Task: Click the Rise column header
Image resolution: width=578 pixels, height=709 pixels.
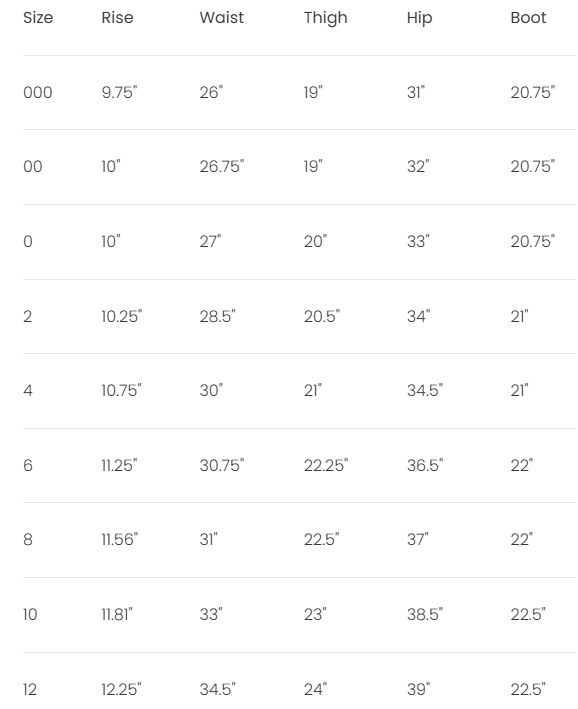Action: pos(117,18)
